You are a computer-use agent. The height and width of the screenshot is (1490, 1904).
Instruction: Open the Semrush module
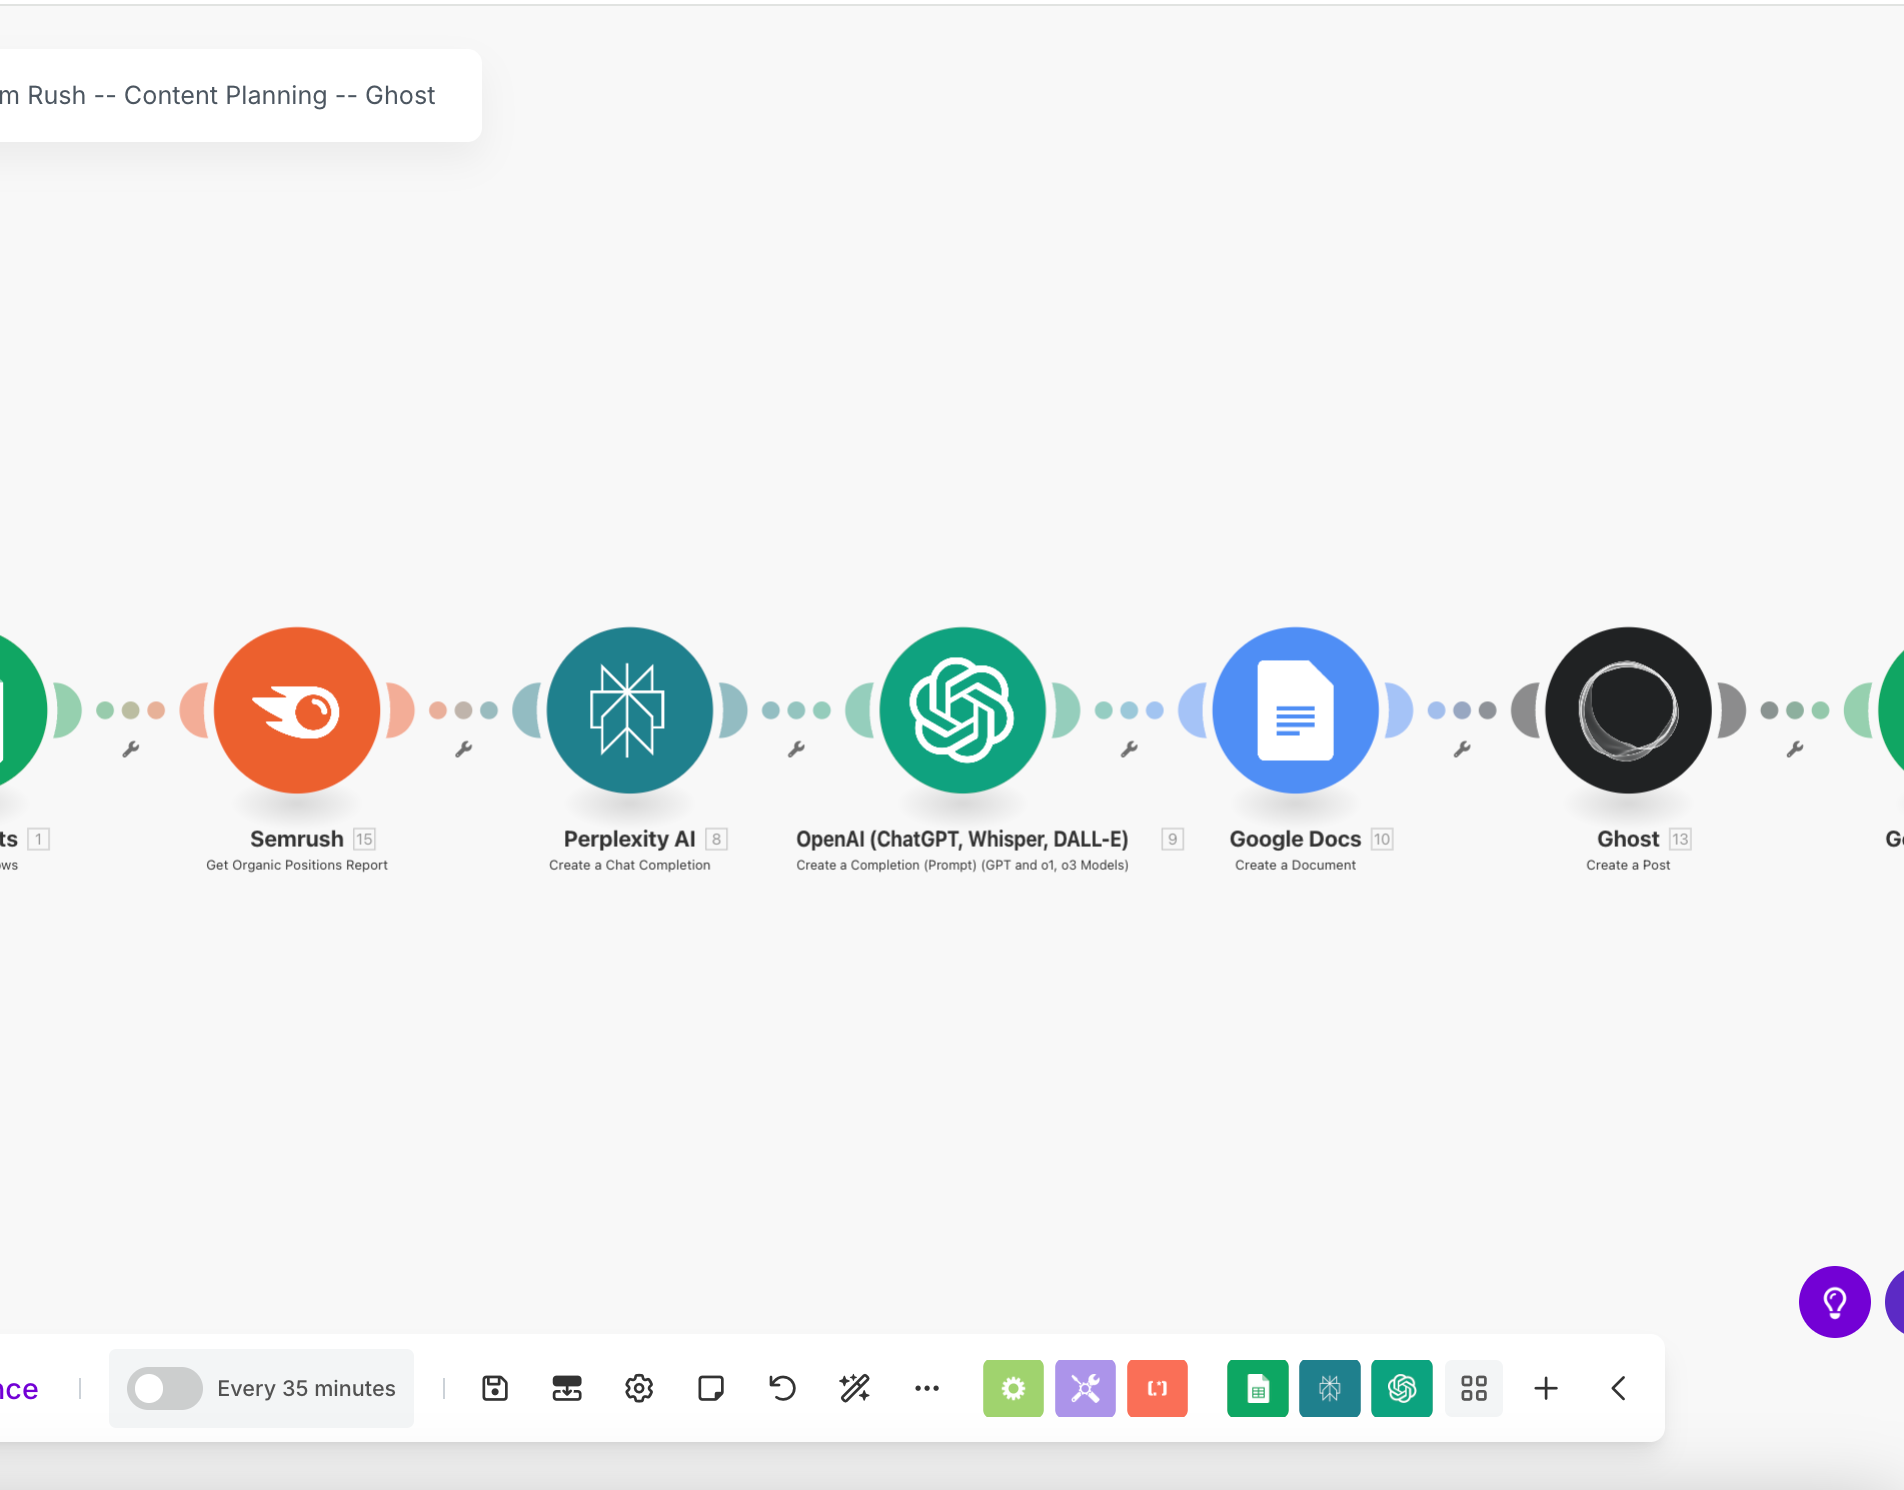click(x=297, y=710)
